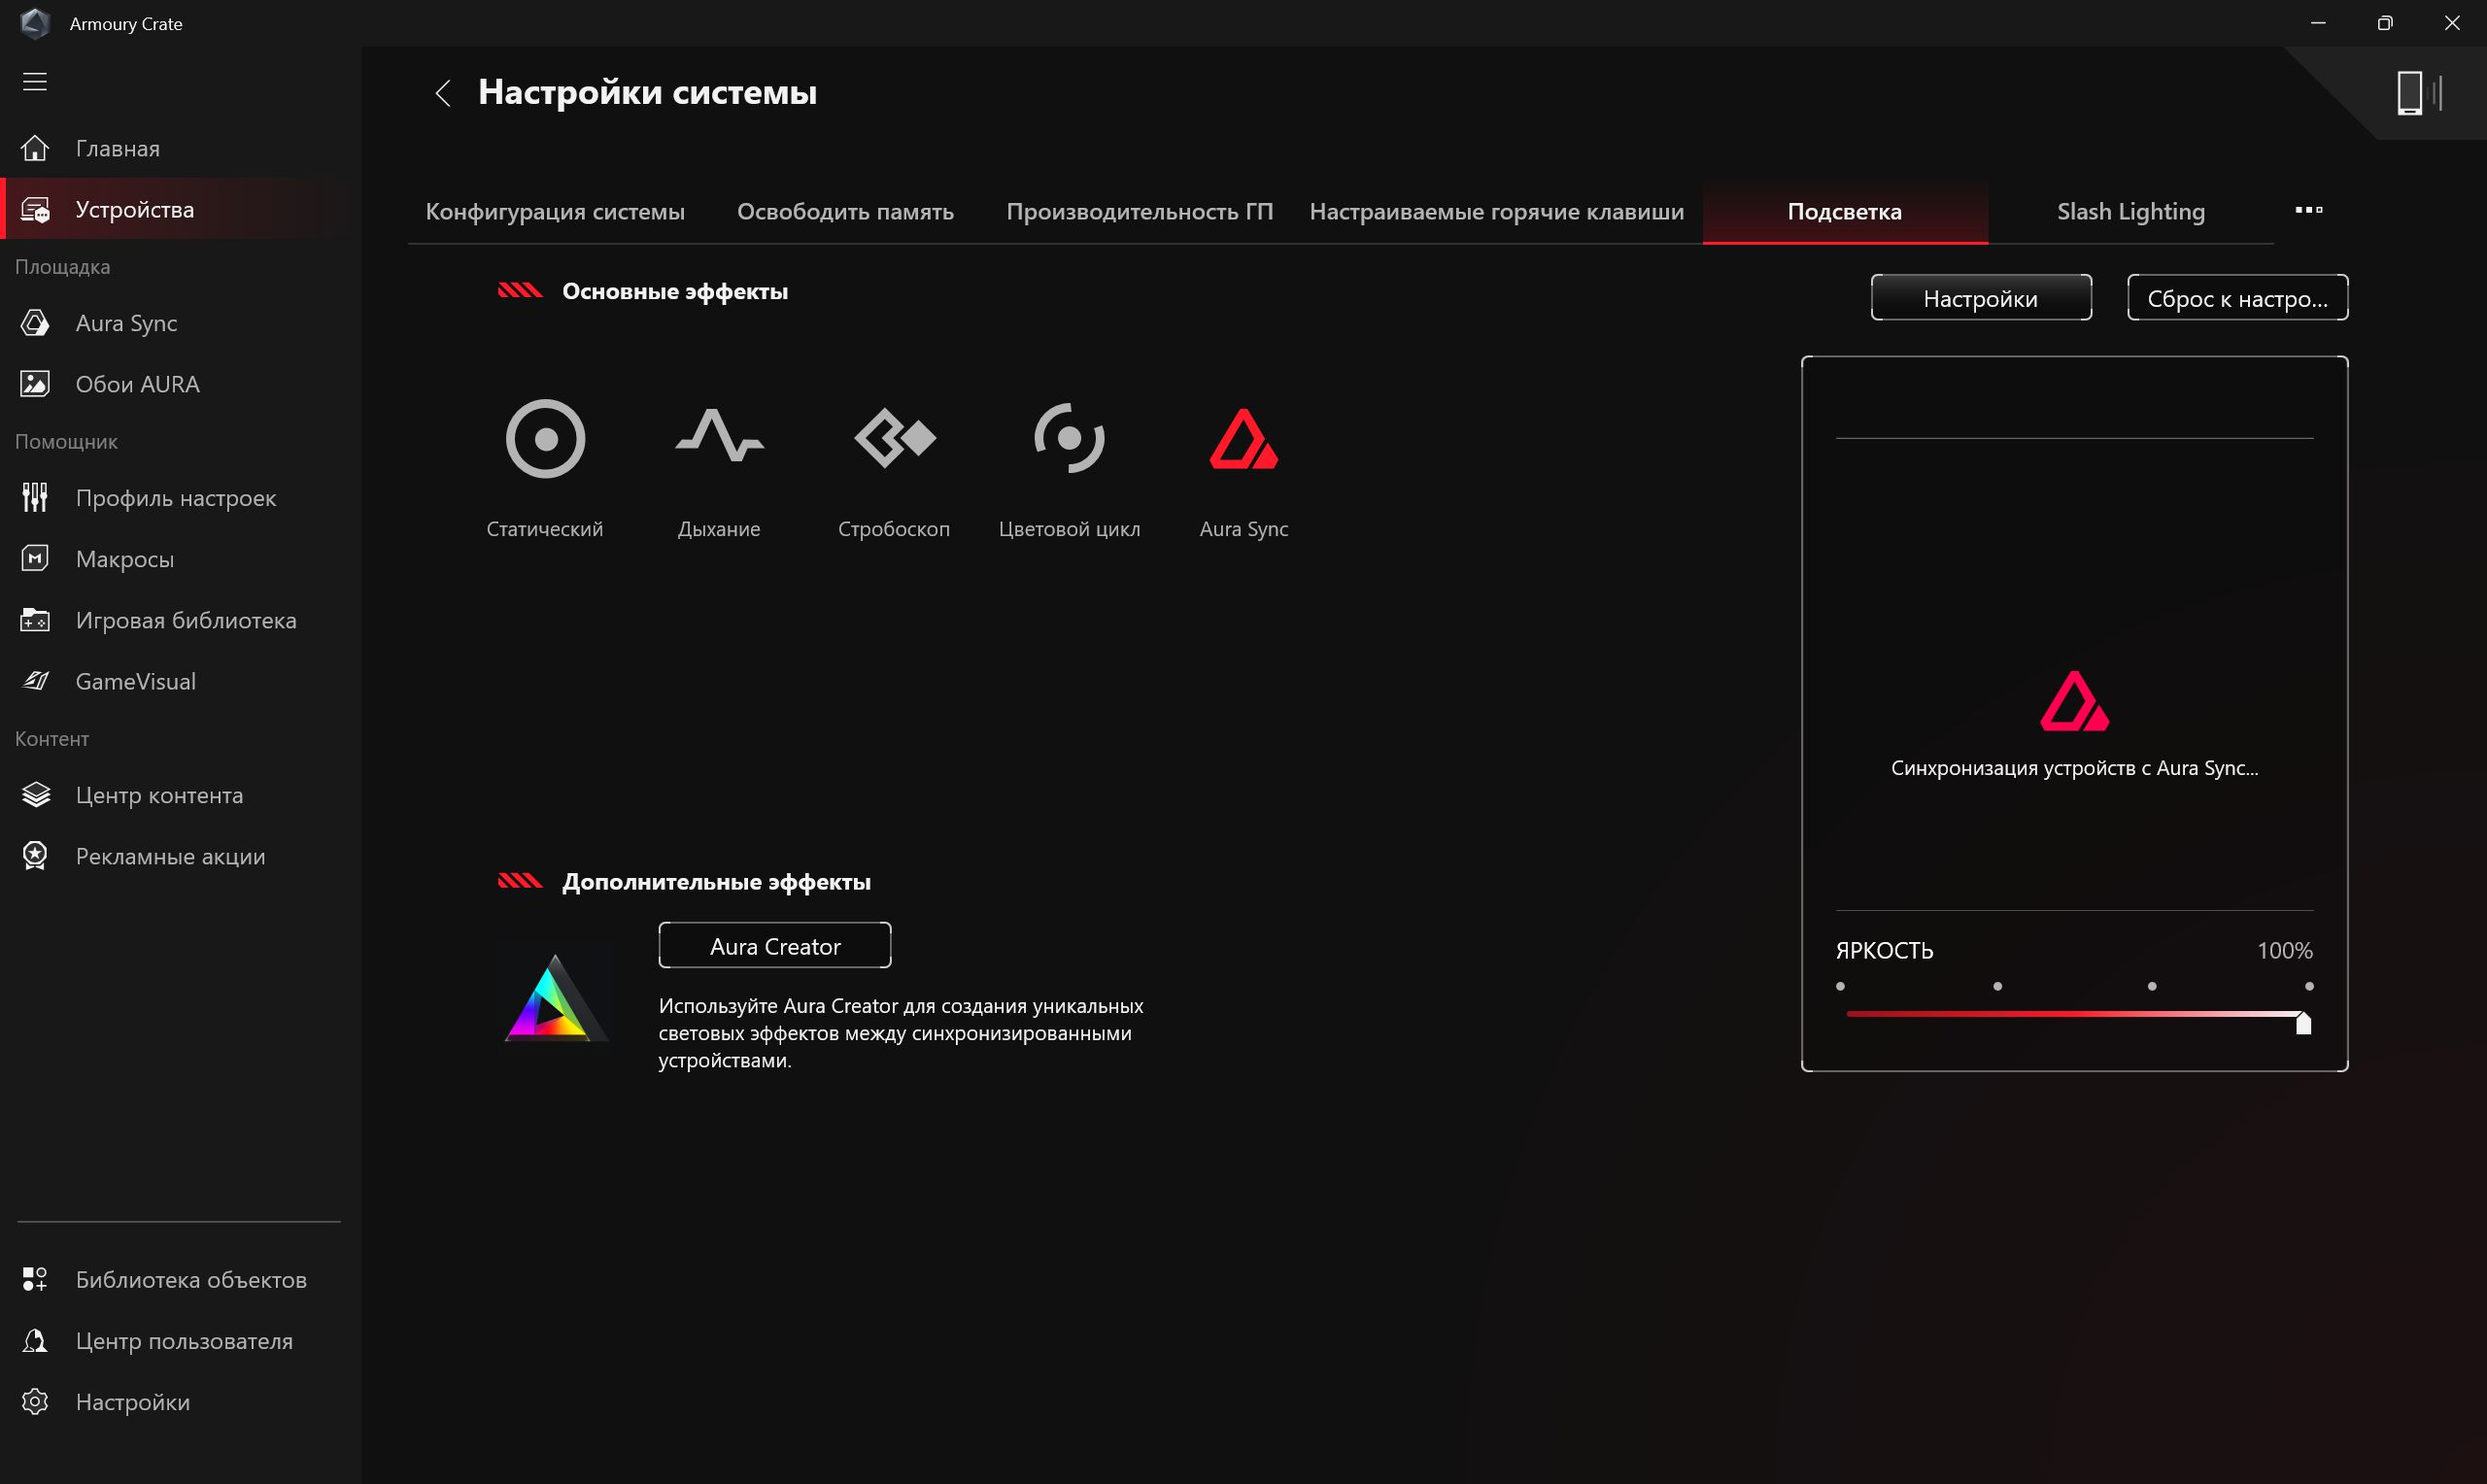Pick the Цветовой цикл color cycle icon
The image size is (2487, 1484).
pyautogui.click(x=1069, y=438)
